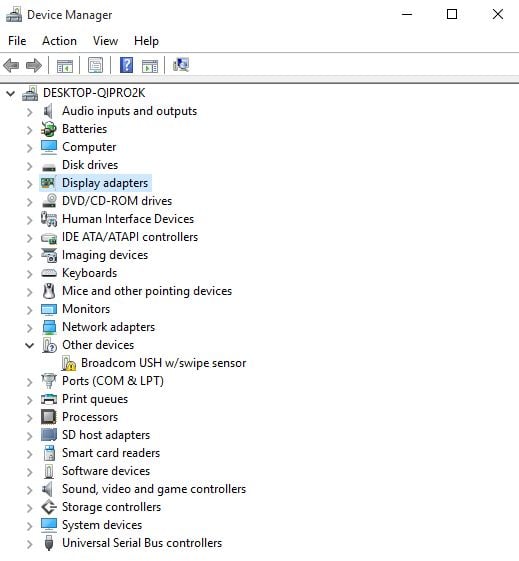Open the File menu
This screenshot has width=519, height=561.
coord(17,41)
